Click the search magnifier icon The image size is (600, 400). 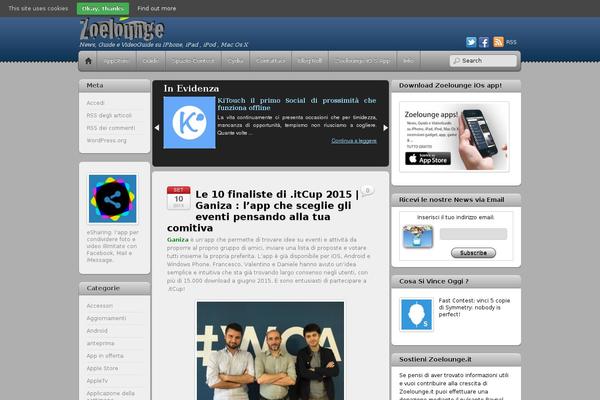coord(457,61)
